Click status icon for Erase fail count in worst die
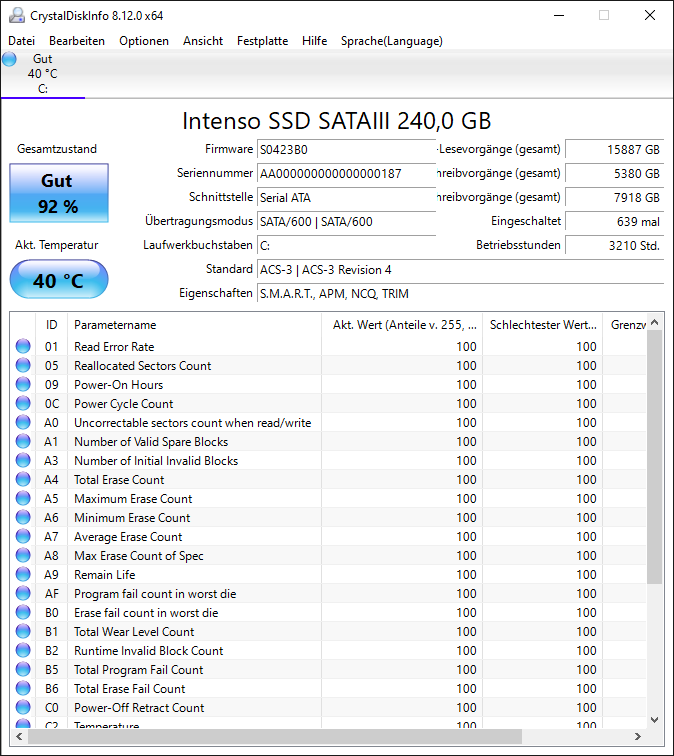 tap(23, 612)
